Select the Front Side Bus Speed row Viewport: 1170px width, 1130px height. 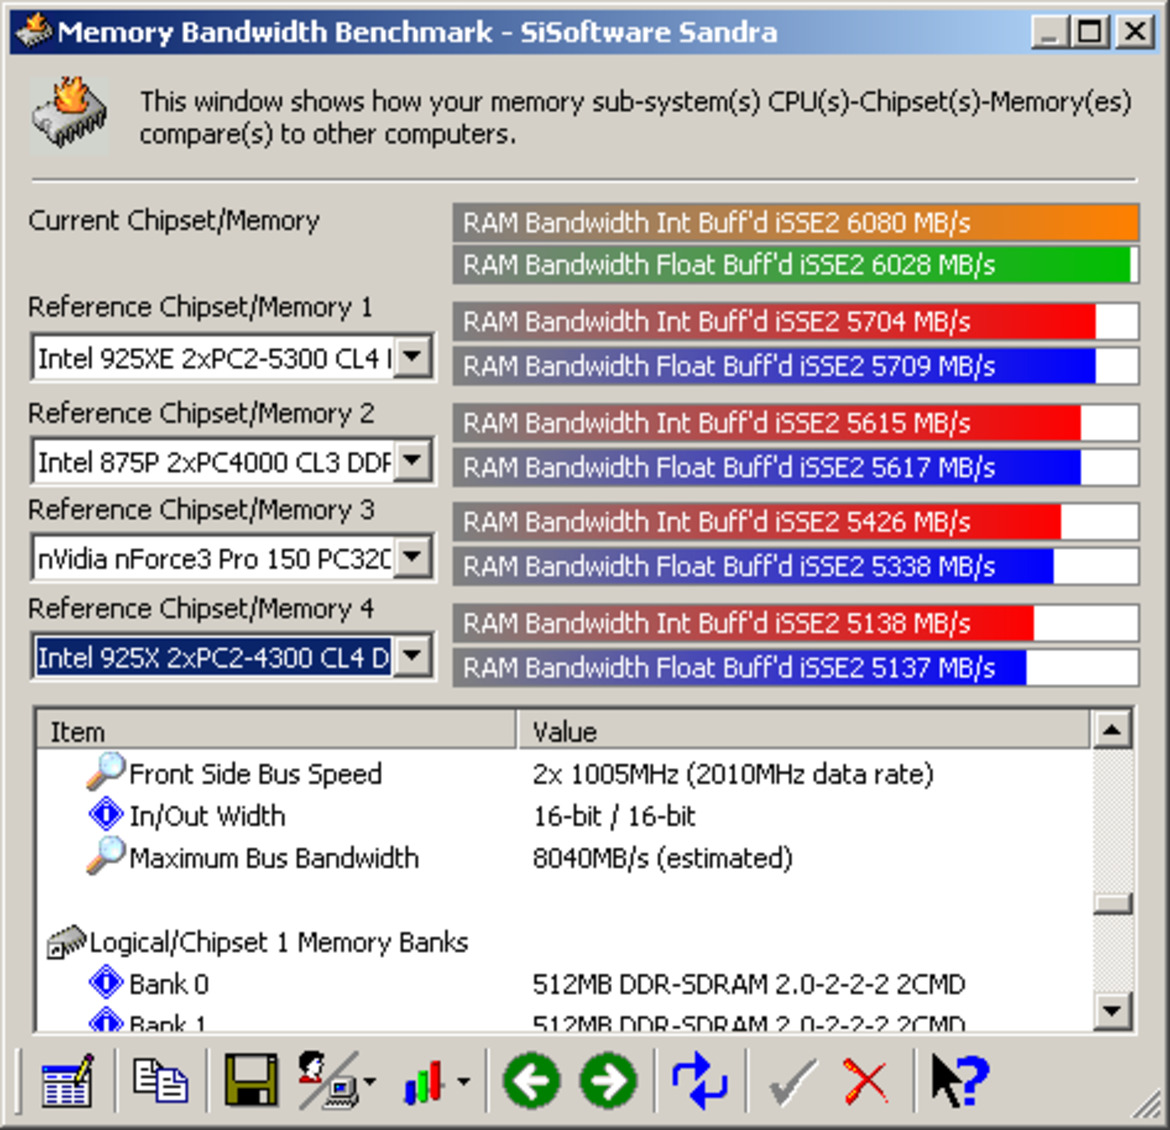coord(563,773)
